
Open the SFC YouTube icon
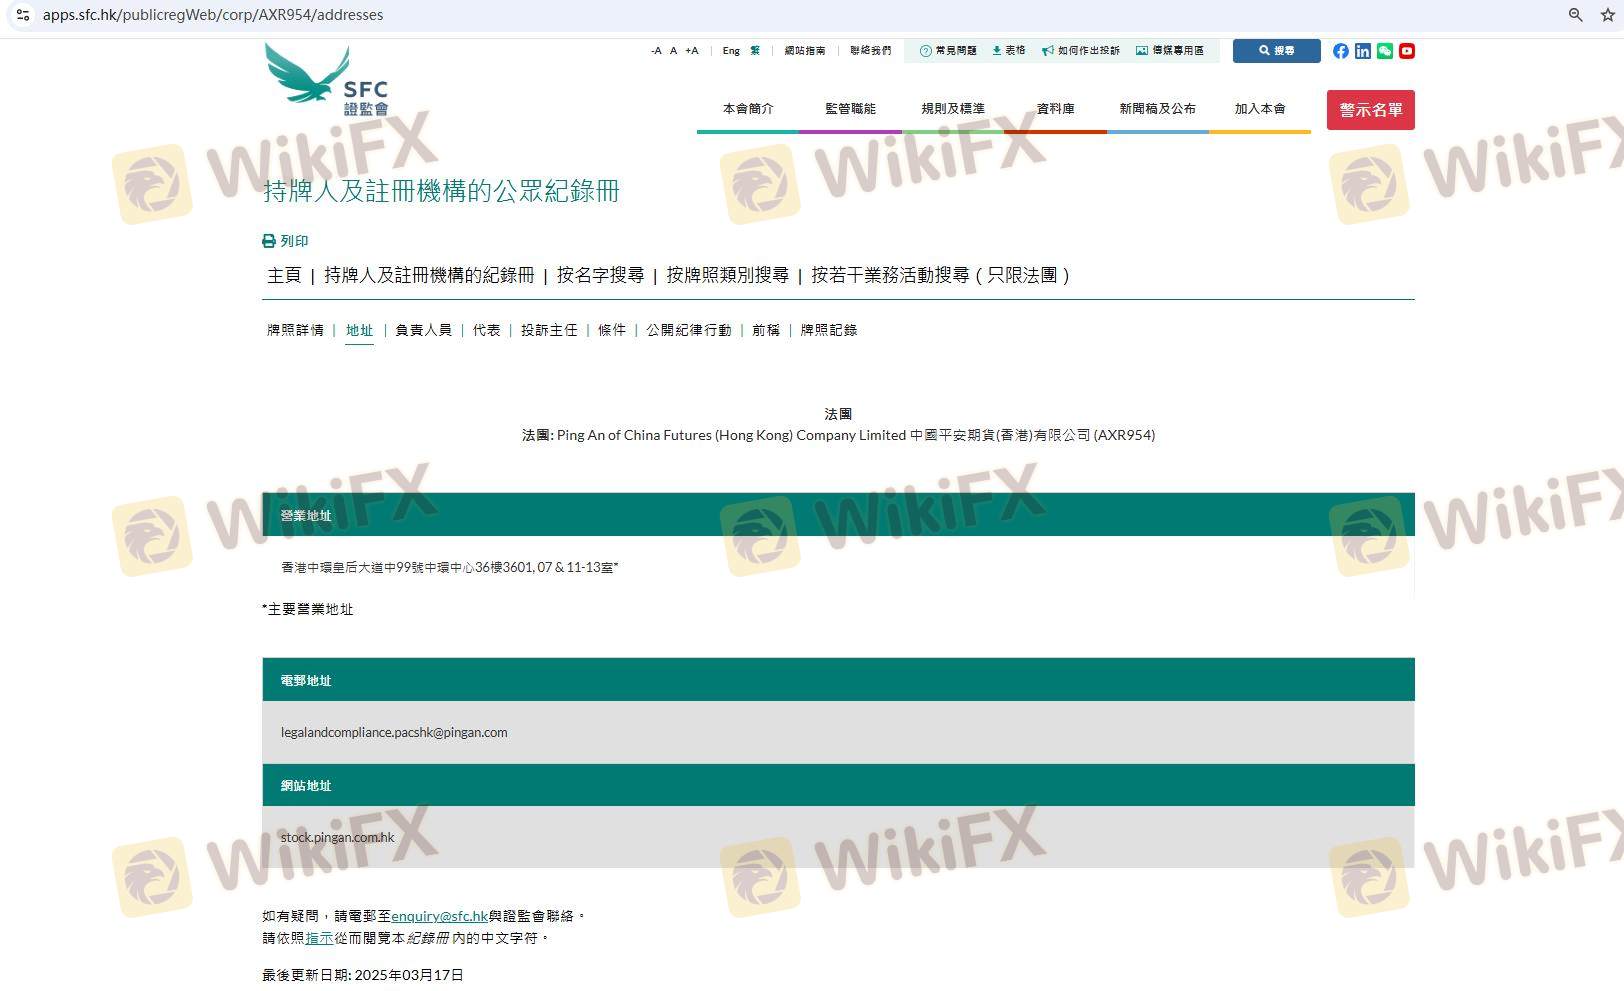click(1407, 51)
